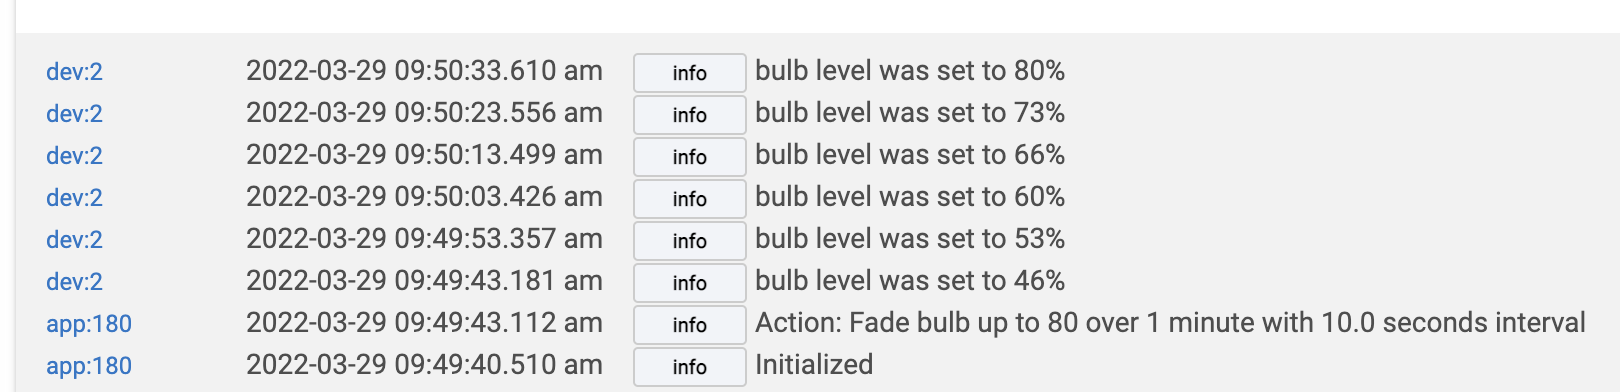Open the dev:2 link for 46% entry

coord(74,282)
